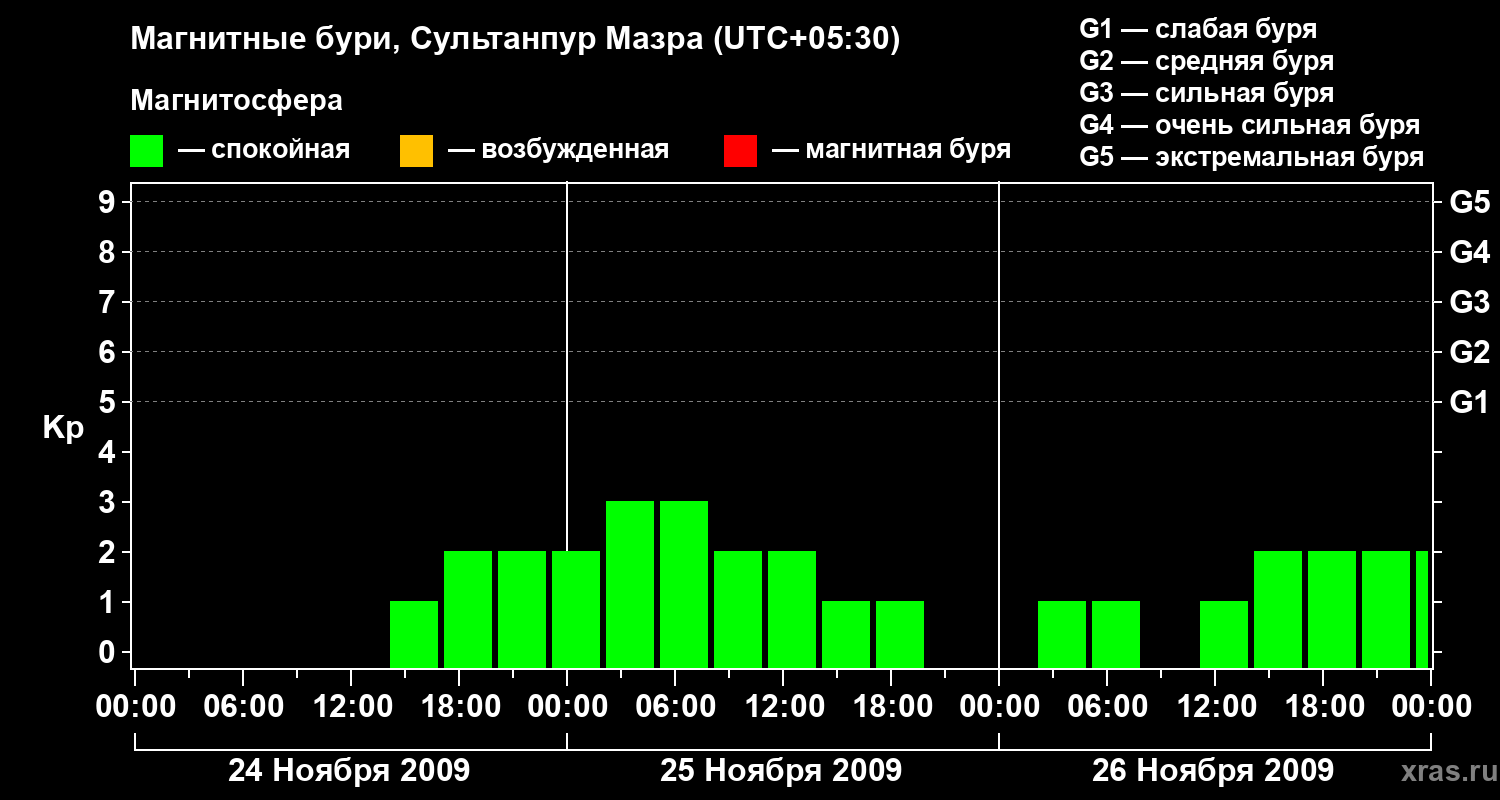The image size is (1500, 800).
Task: Click the Kp 2 bar at 12:00 on 25 November
Action: point(792,609)
